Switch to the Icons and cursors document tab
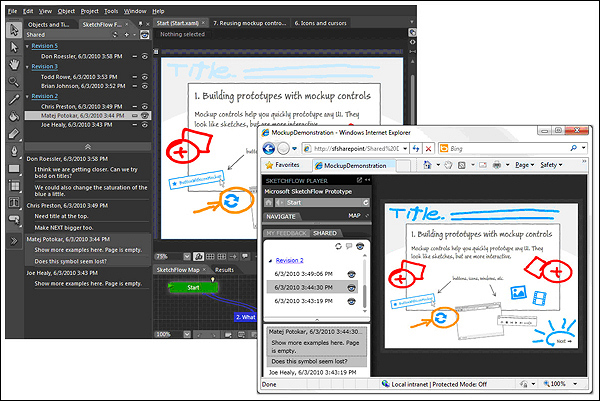The image size is (600, 401). pyautogui.click(x=320, y=23)
